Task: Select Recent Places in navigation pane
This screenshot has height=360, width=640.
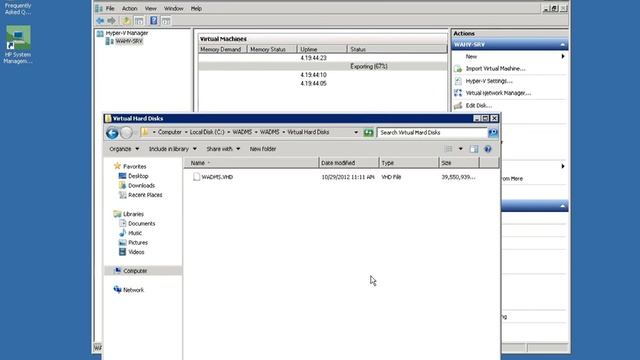Action: pyautogui.click(x=145, y=195)
